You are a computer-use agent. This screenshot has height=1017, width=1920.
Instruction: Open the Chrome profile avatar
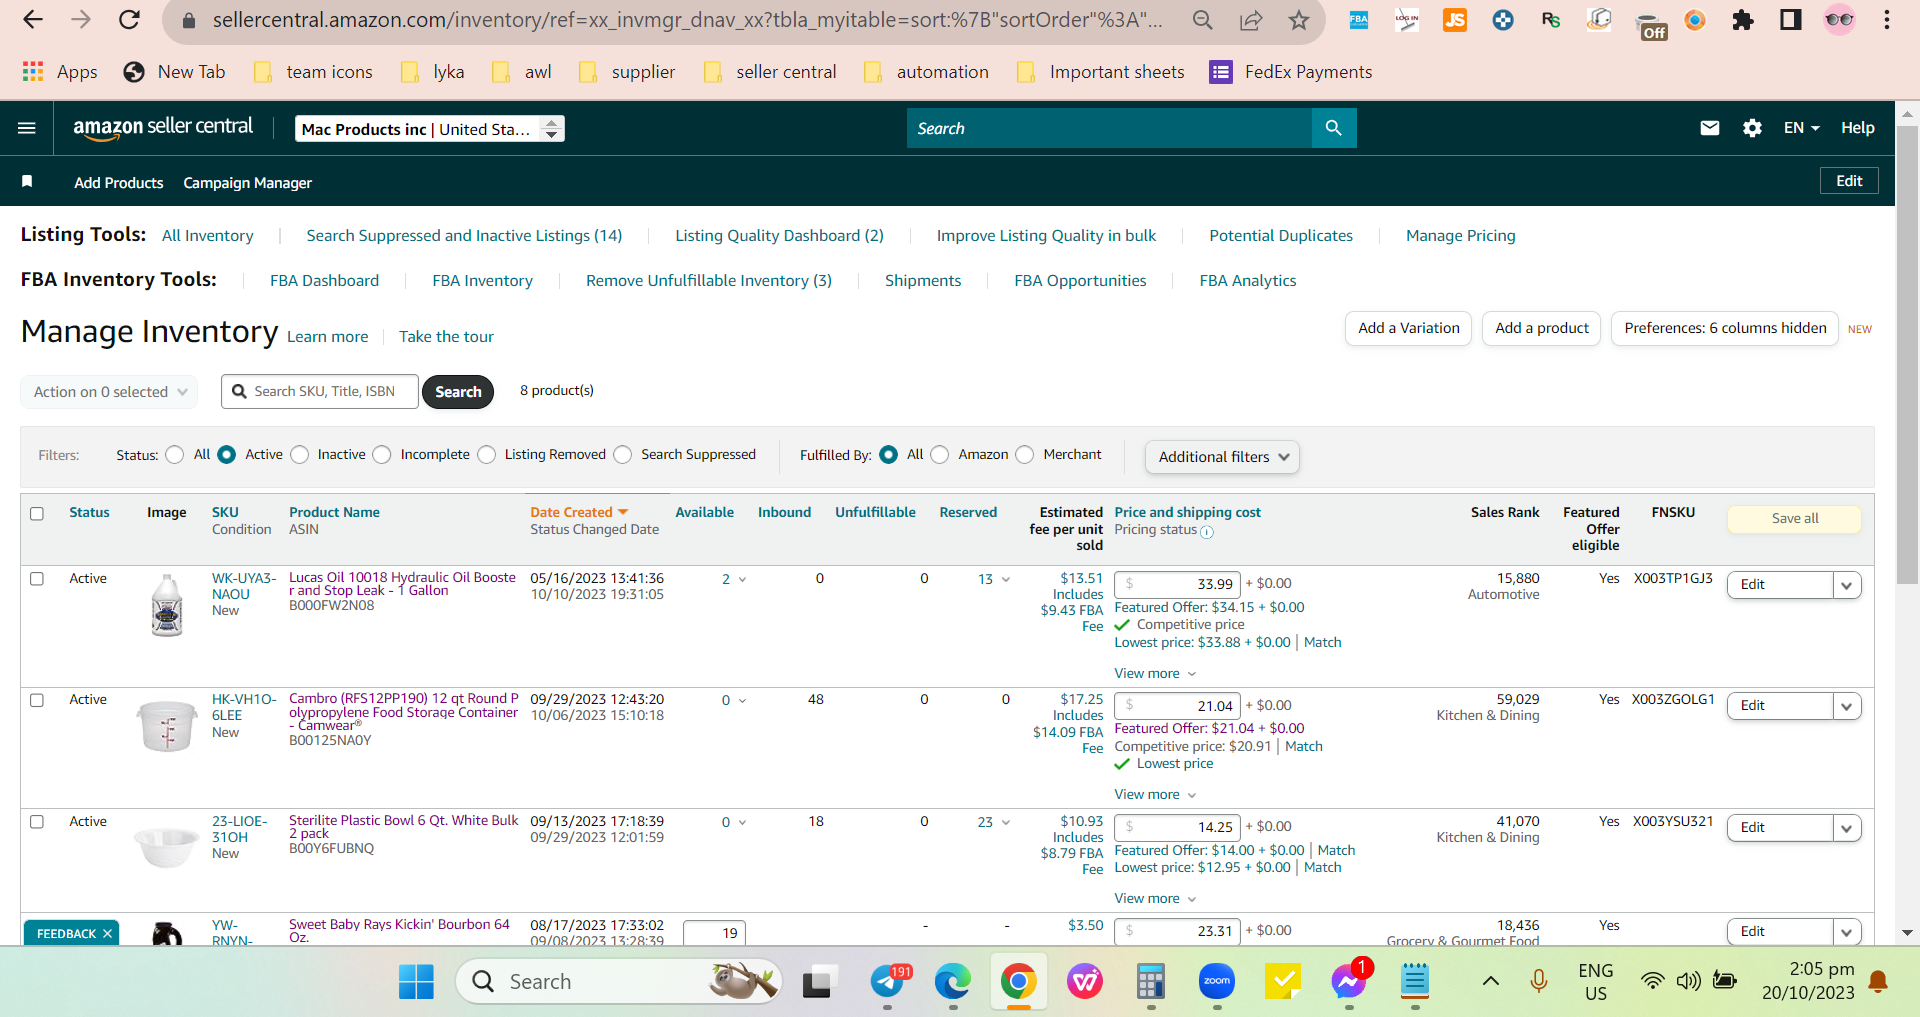[1839, 20]
